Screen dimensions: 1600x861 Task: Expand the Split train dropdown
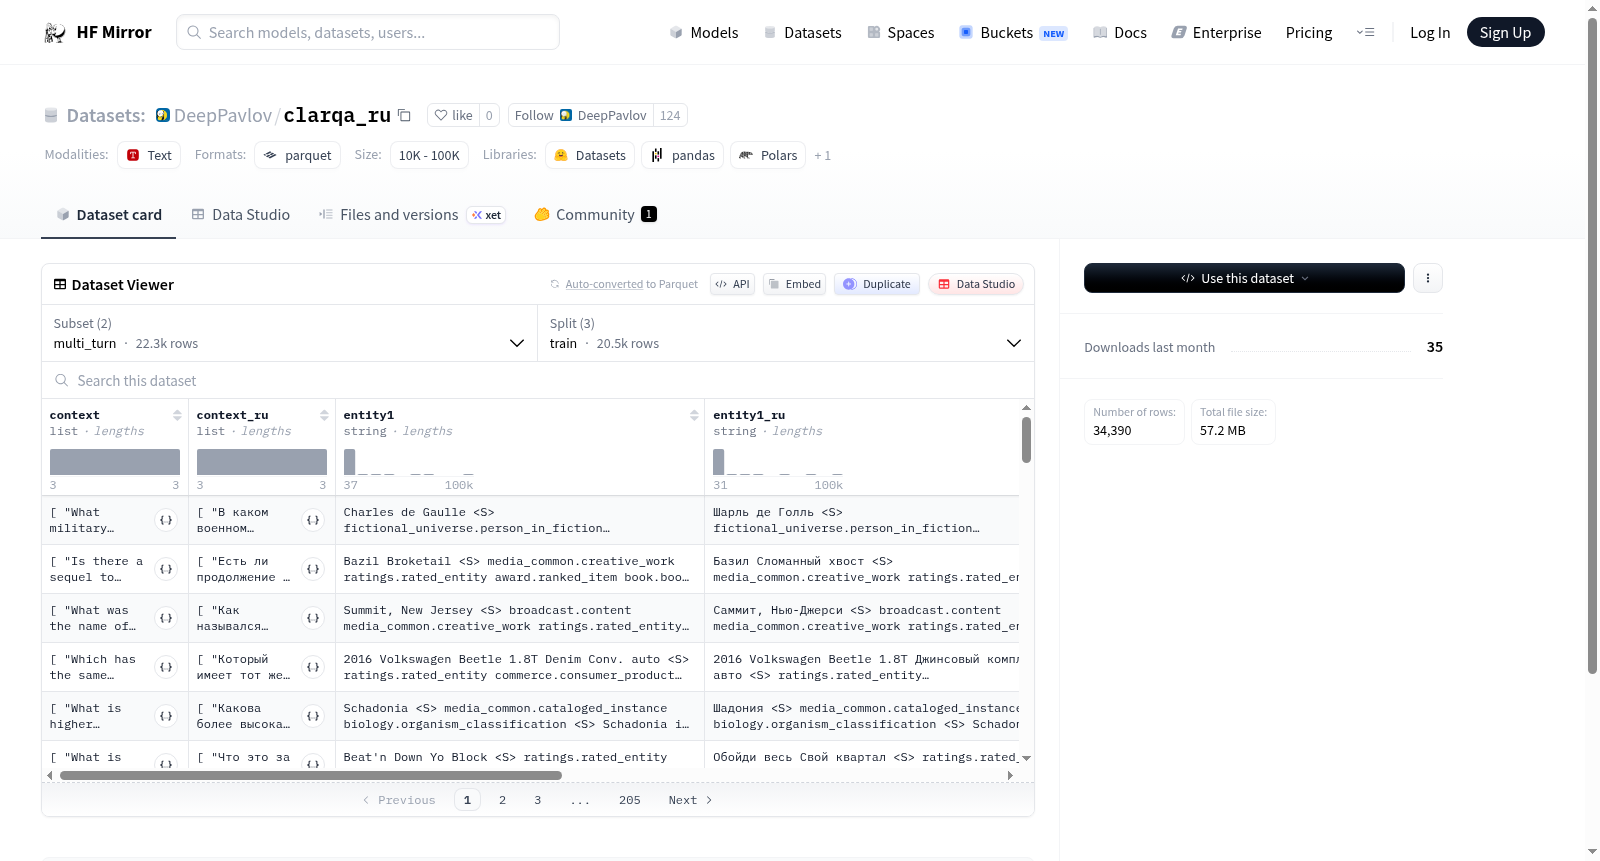pos(785,333)
